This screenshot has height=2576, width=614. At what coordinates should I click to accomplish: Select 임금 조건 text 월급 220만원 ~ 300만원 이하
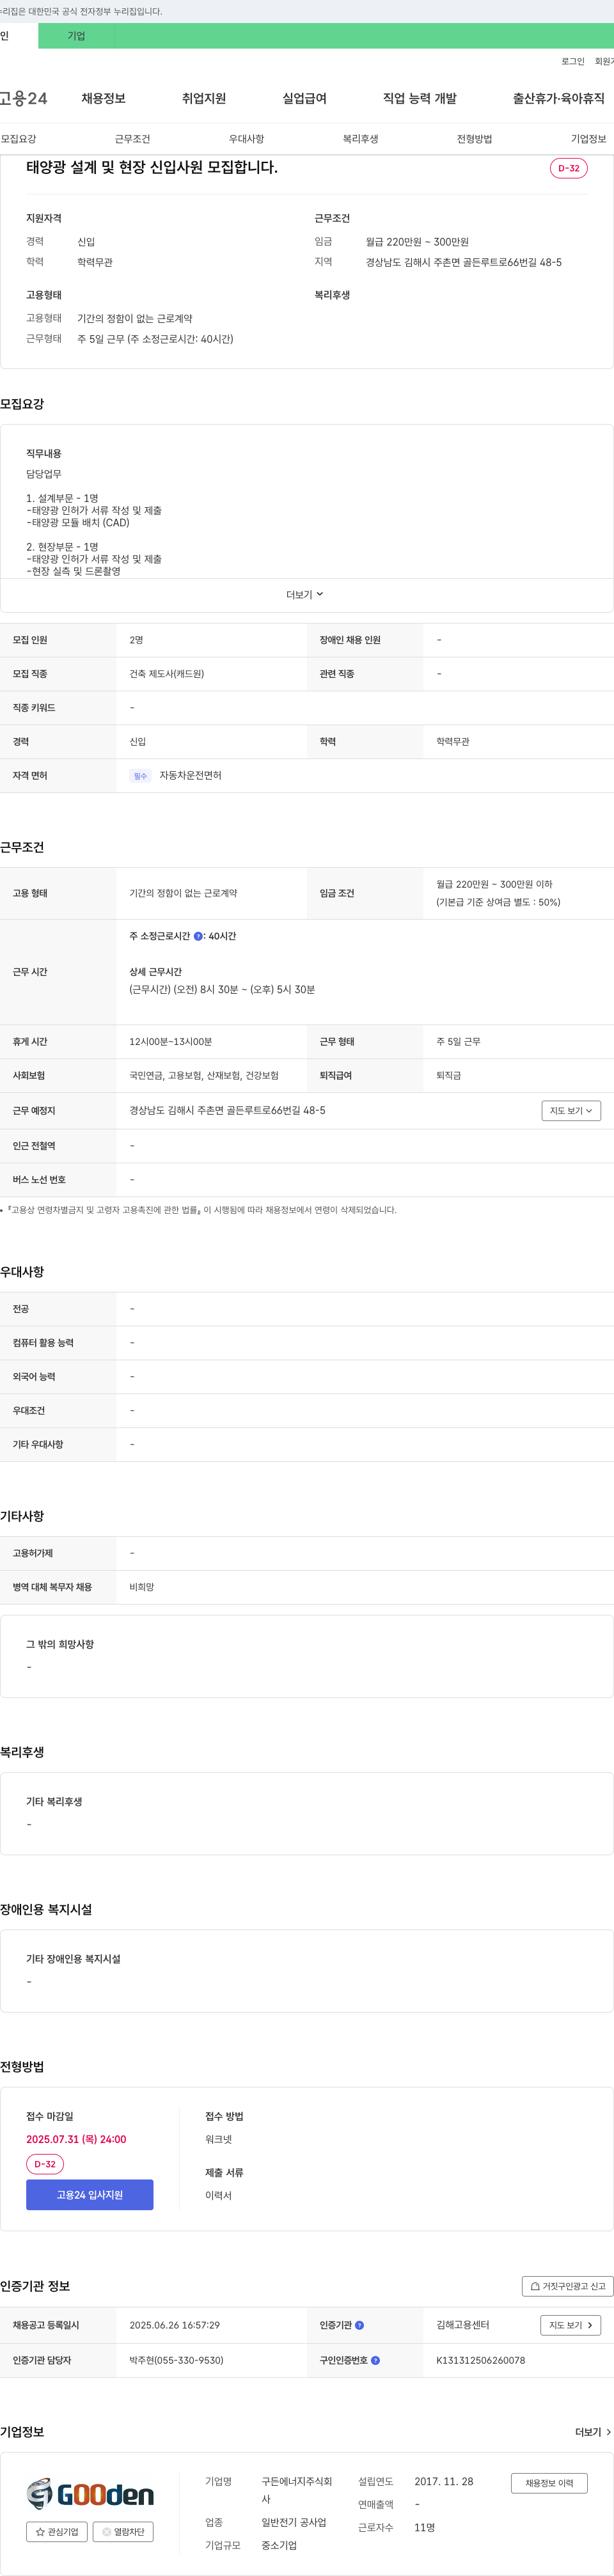tap(494, 884)
